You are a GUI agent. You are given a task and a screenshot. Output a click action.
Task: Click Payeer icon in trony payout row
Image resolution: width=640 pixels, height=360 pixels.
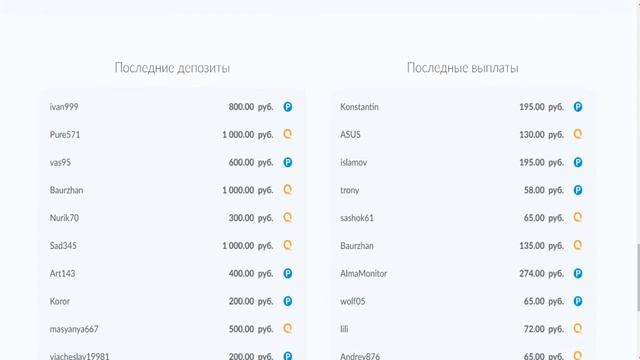pyautogui.click(x=578, y=190)
